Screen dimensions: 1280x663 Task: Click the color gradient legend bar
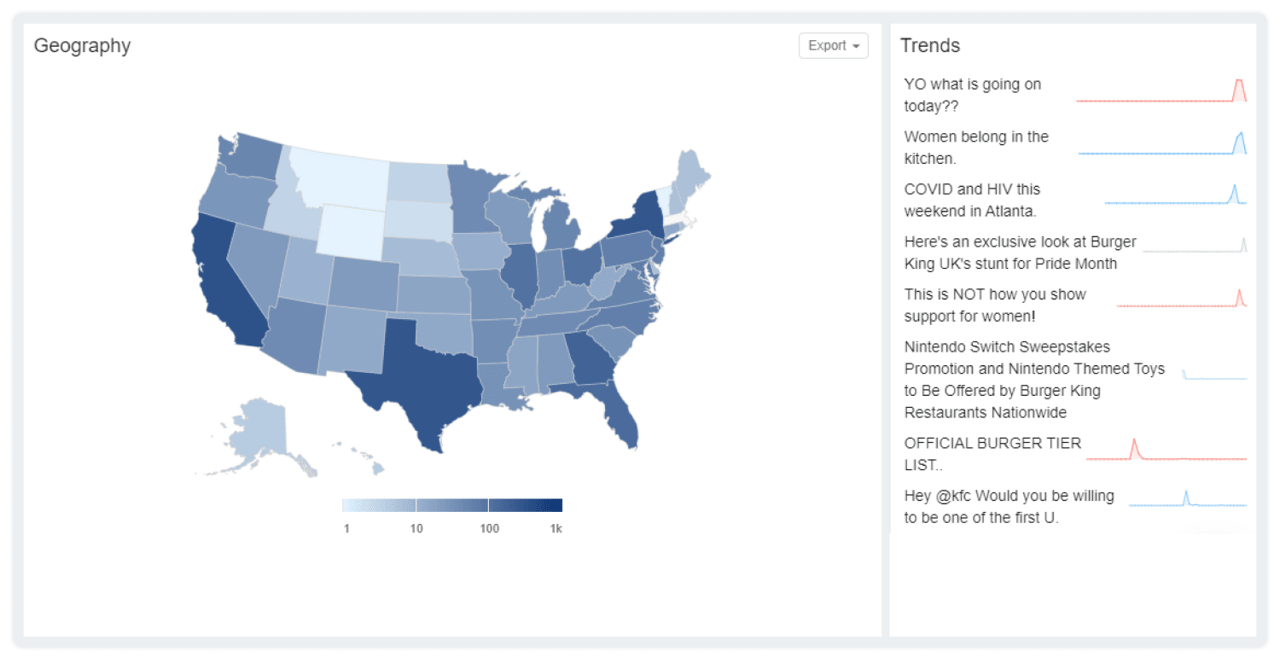(x=452, y=504)
